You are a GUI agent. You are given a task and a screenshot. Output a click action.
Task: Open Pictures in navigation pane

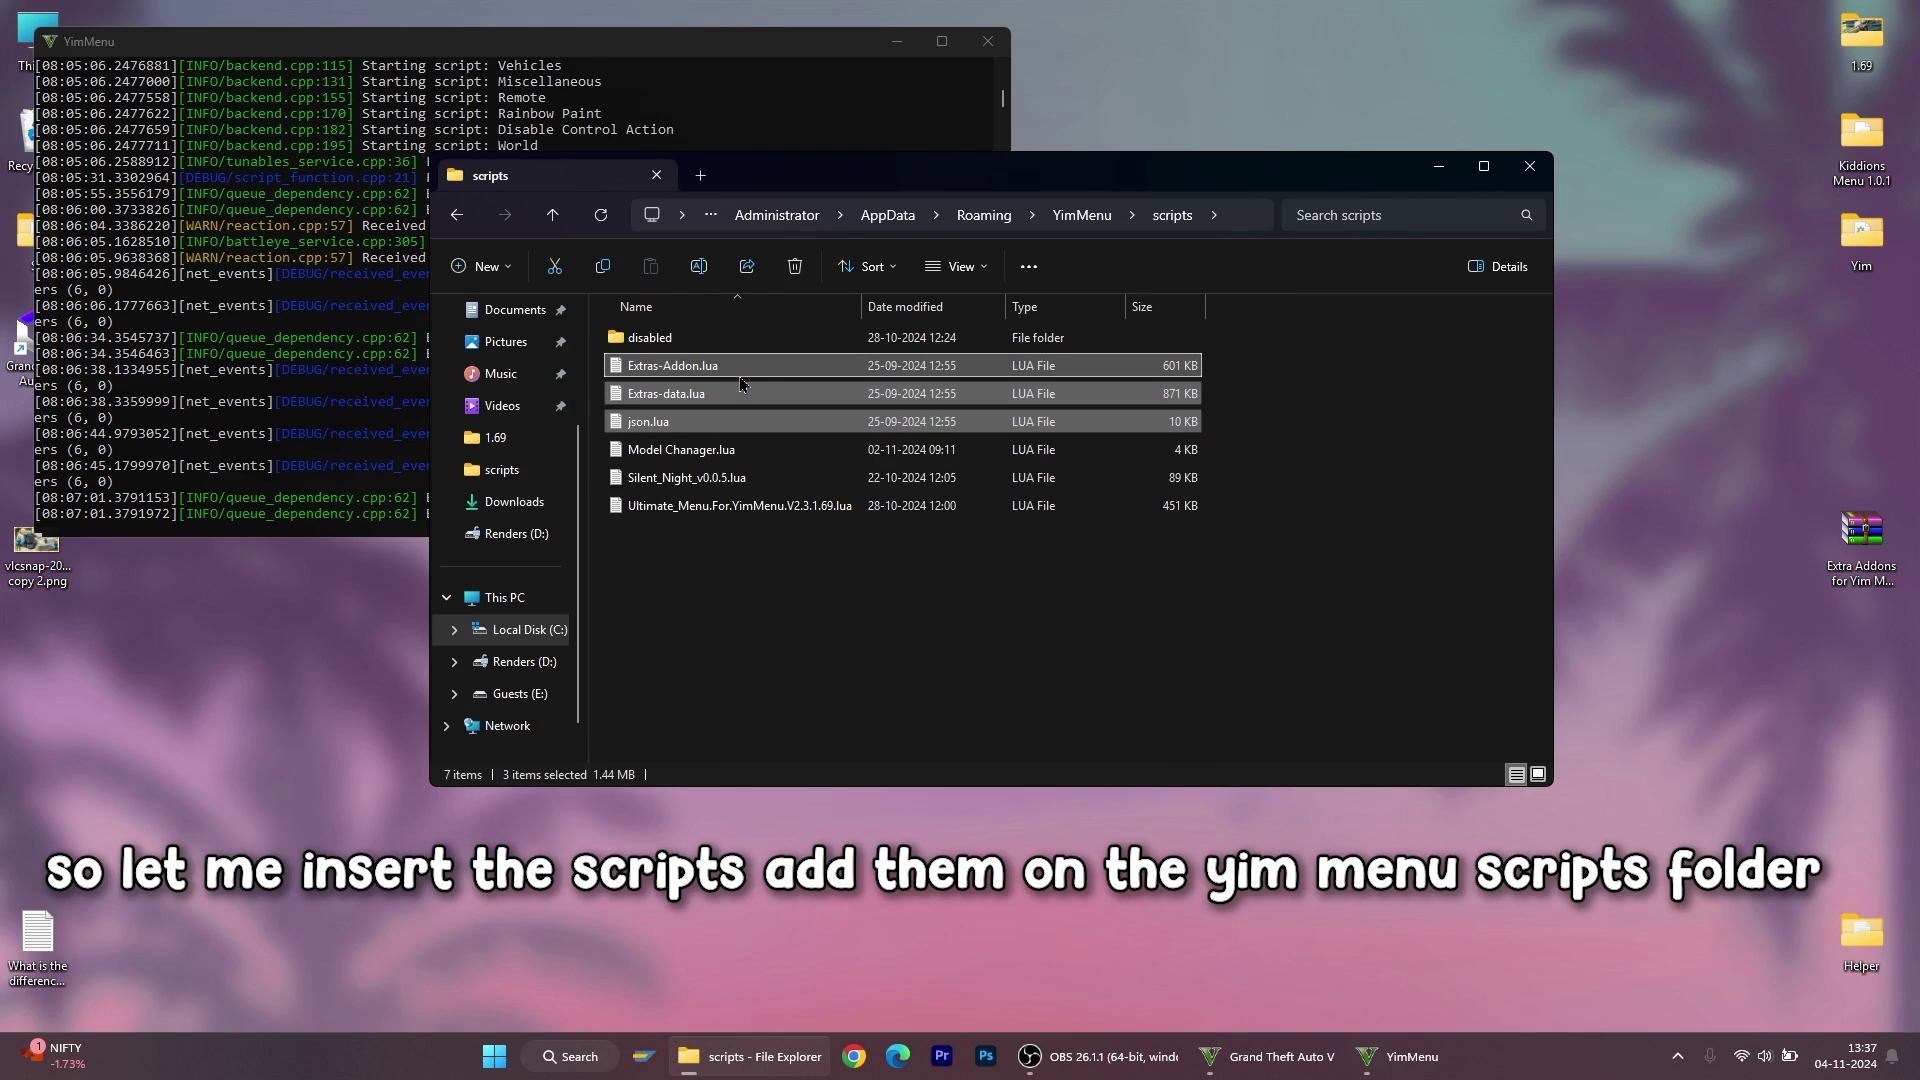[x=505, y=342]
